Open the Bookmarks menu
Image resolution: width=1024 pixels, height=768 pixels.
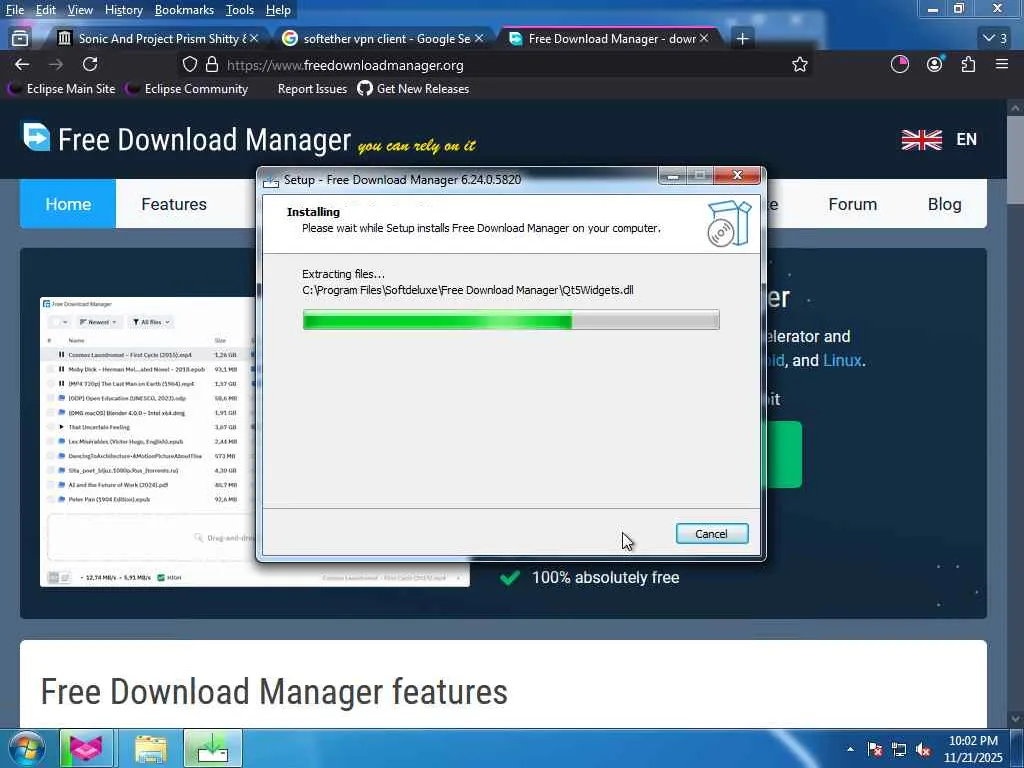184,10
